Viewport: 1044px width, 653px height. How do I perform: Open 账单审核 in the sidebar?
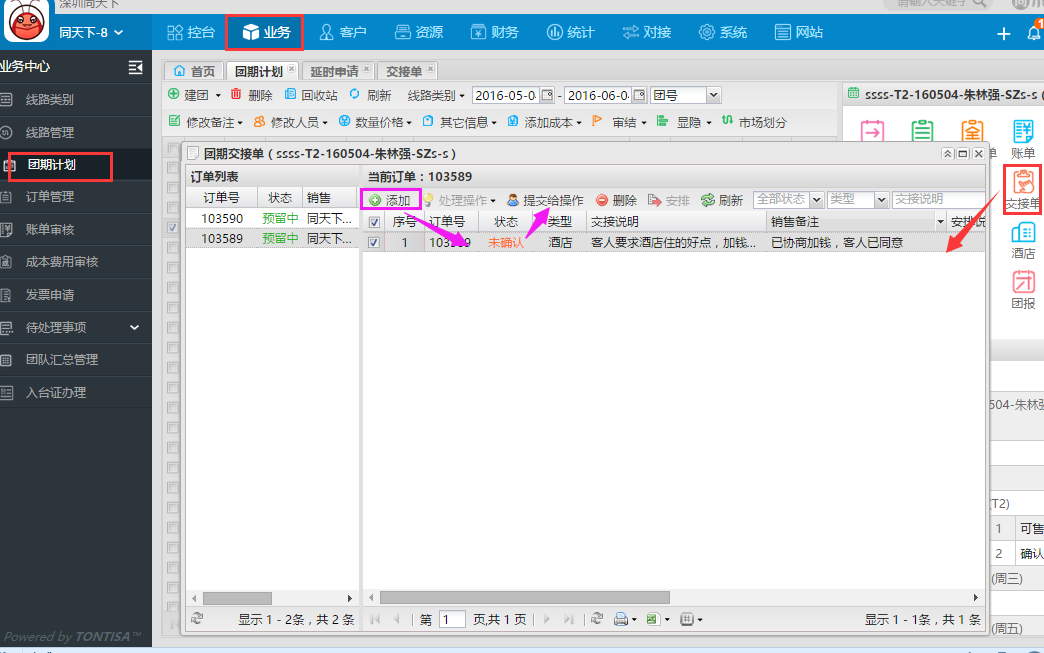(x=75, y=230)
